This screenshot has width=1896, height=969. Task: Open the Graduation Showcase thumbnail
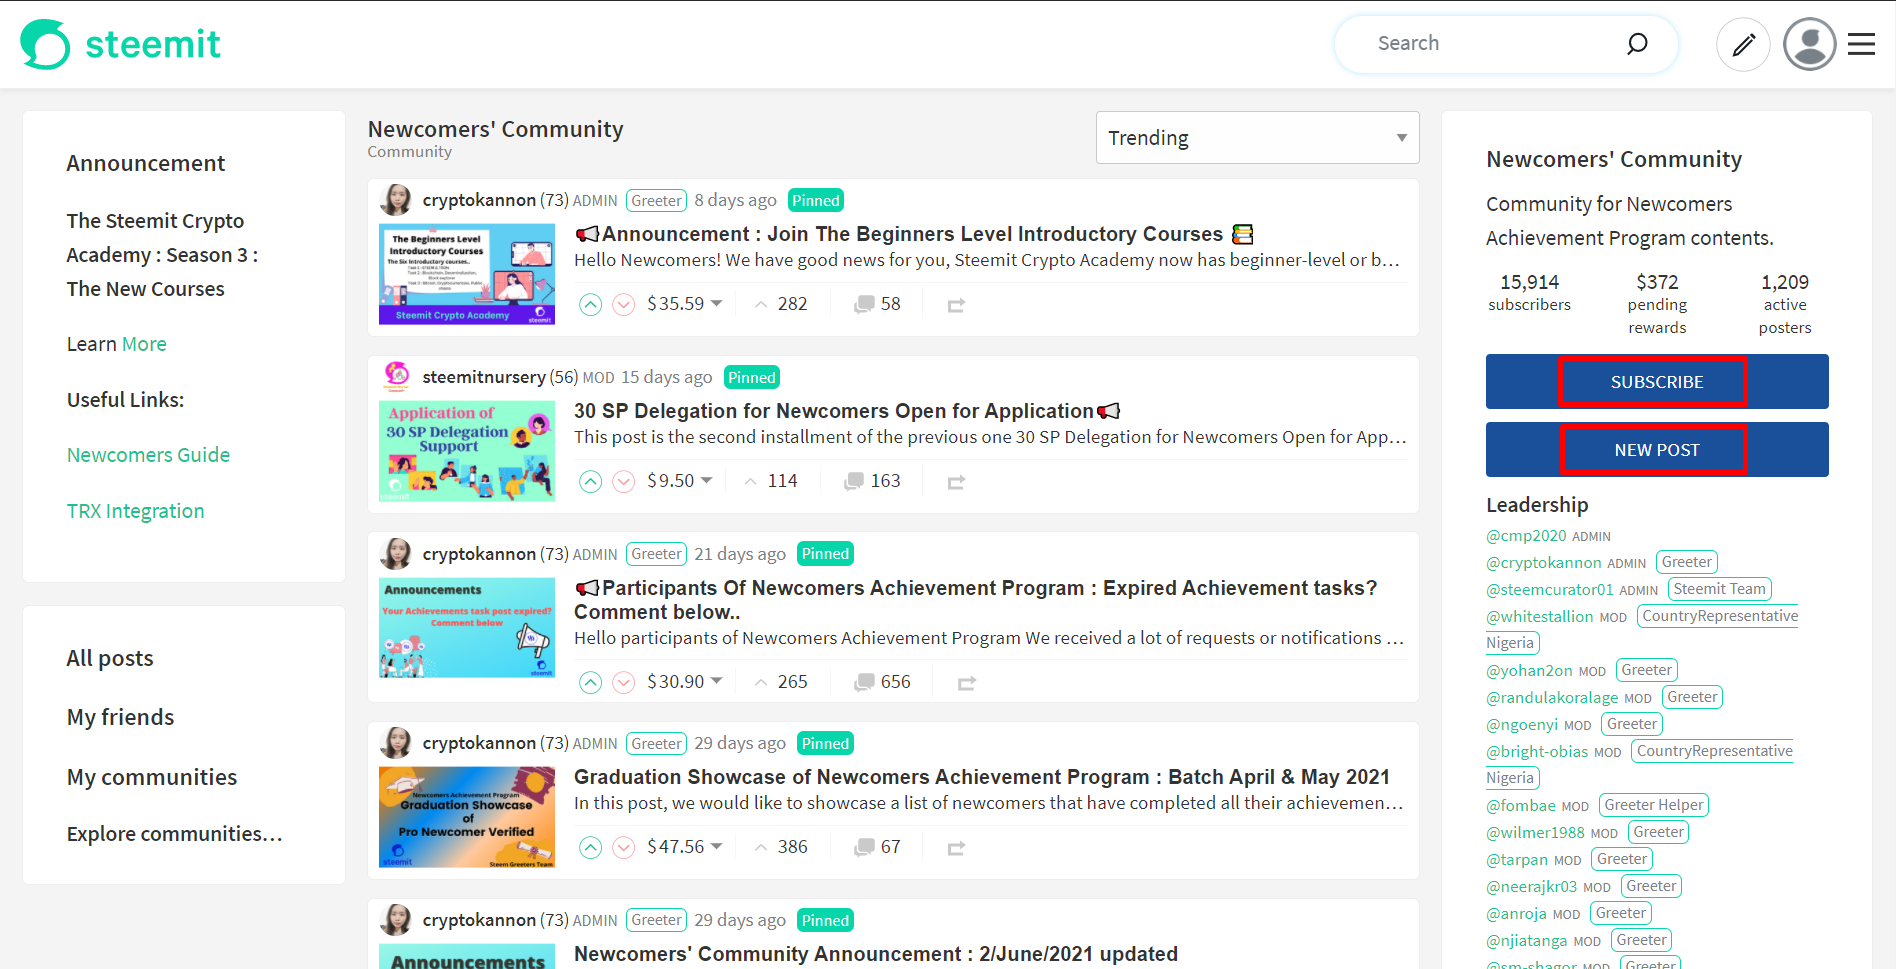pyautogui.click(x=467, y=817)
